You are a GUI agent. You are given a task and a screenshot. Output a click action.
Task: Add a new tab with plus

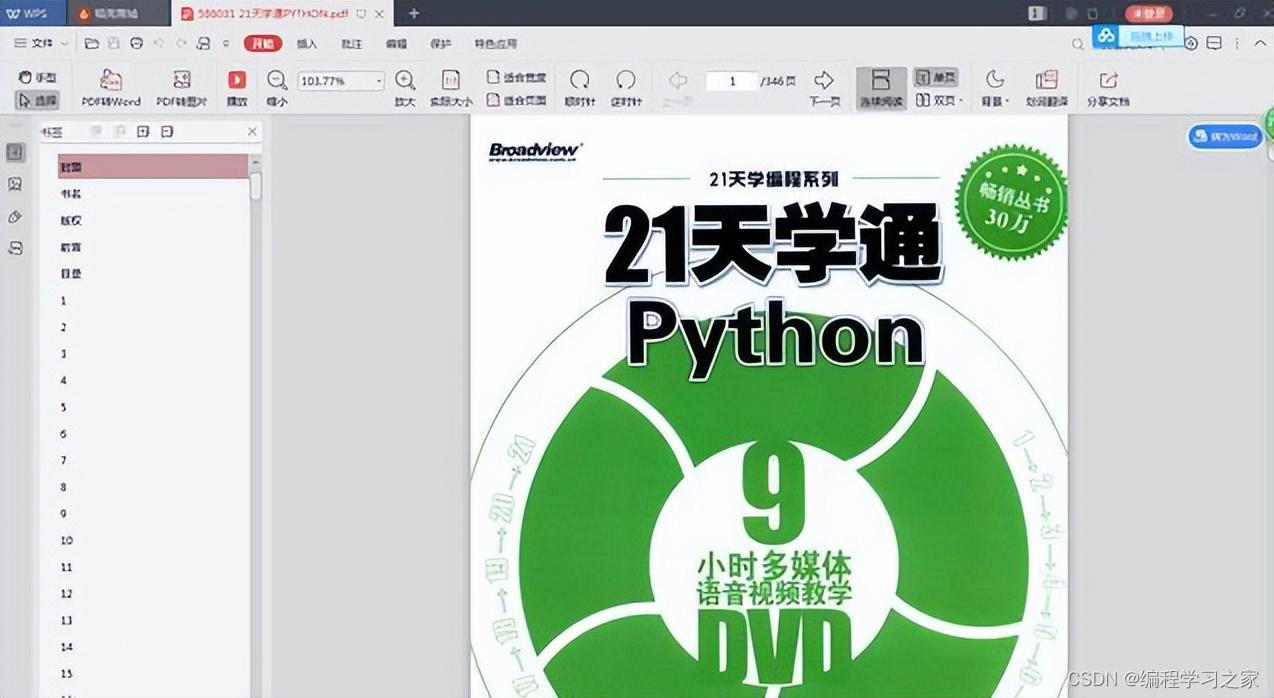click(x=414, y=13)
